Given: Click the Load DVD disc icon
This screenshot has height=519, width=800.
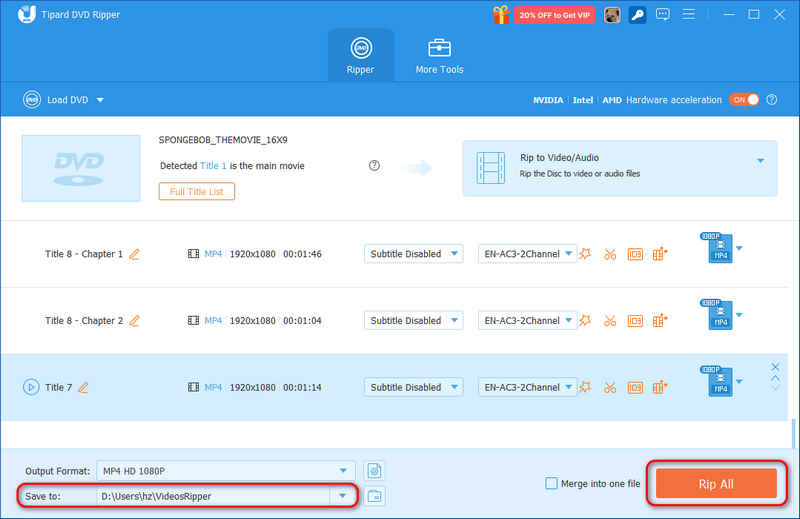Looking at the screenshot, I should 32,100.
